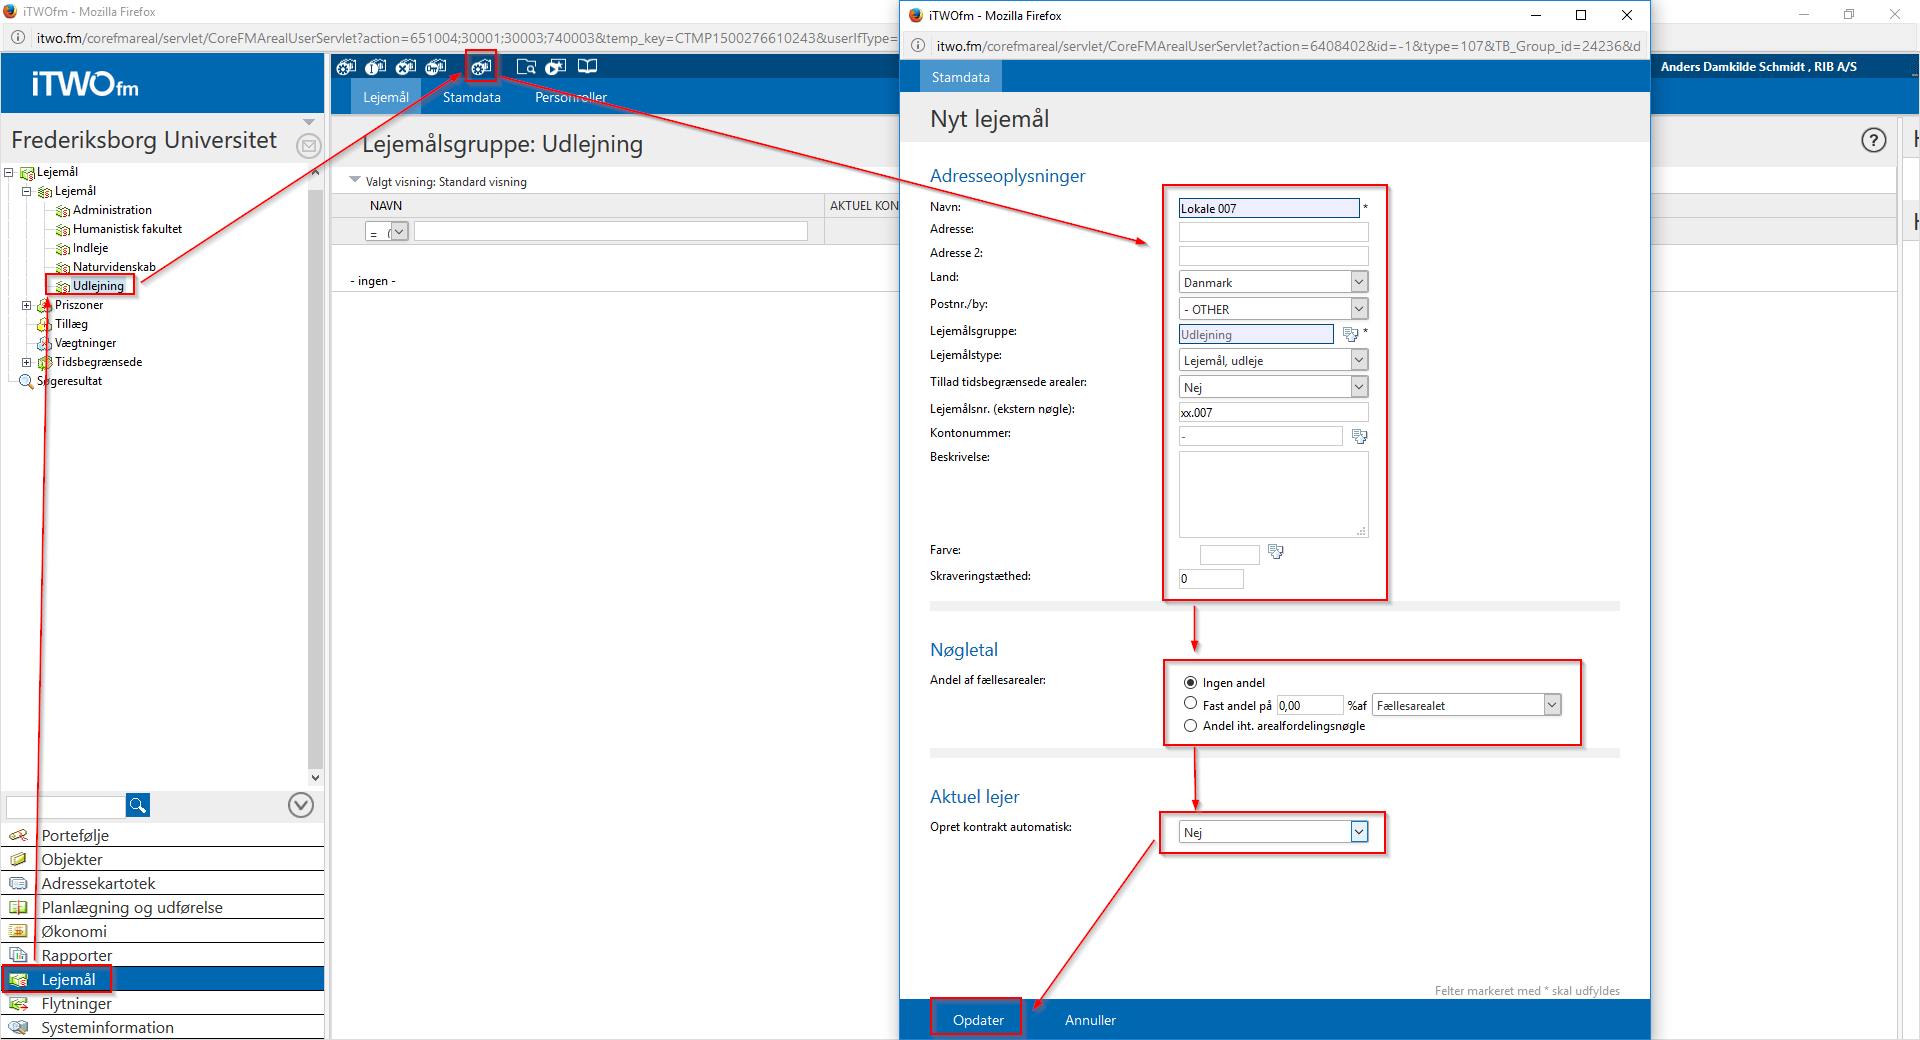Open the book manual toolbar icon
1920x1040 pixels.
tap(587, 67)
